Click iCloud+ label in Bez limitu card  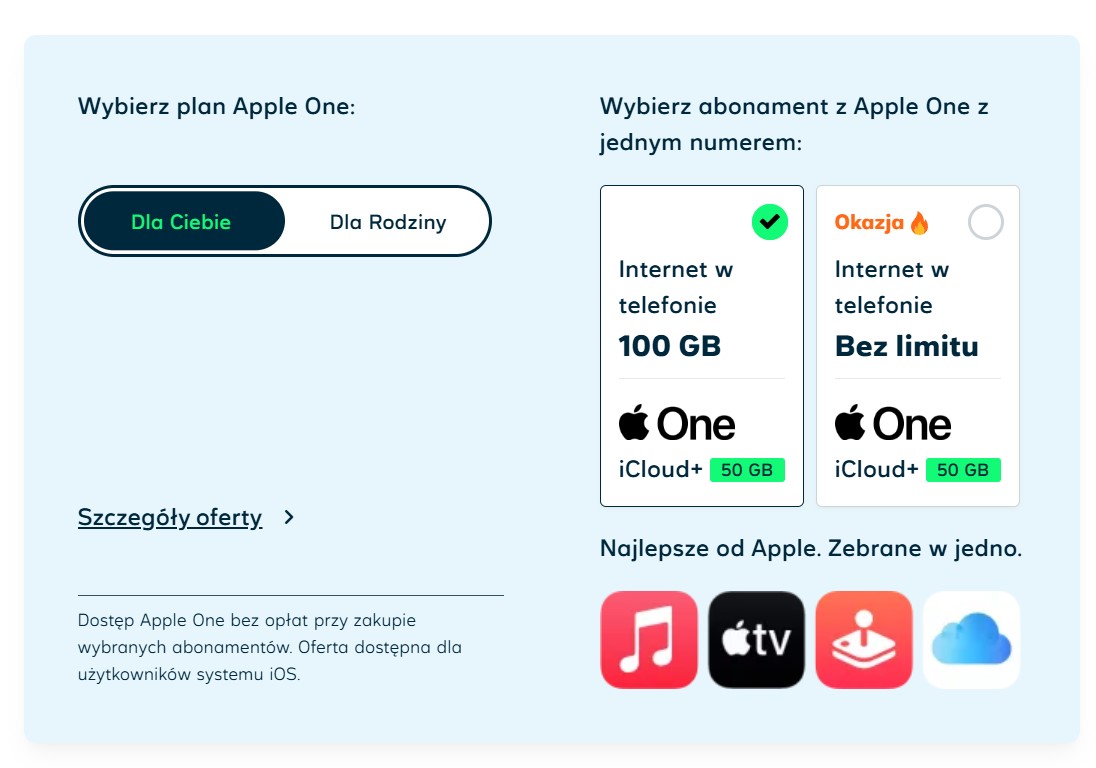[876, 469]
